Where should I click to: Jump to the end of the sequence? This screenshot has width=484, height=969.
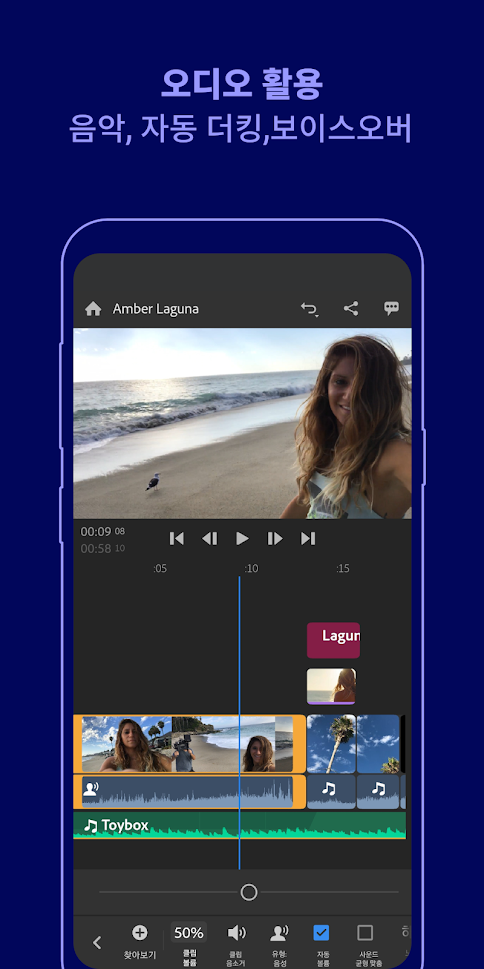[308, 538]
